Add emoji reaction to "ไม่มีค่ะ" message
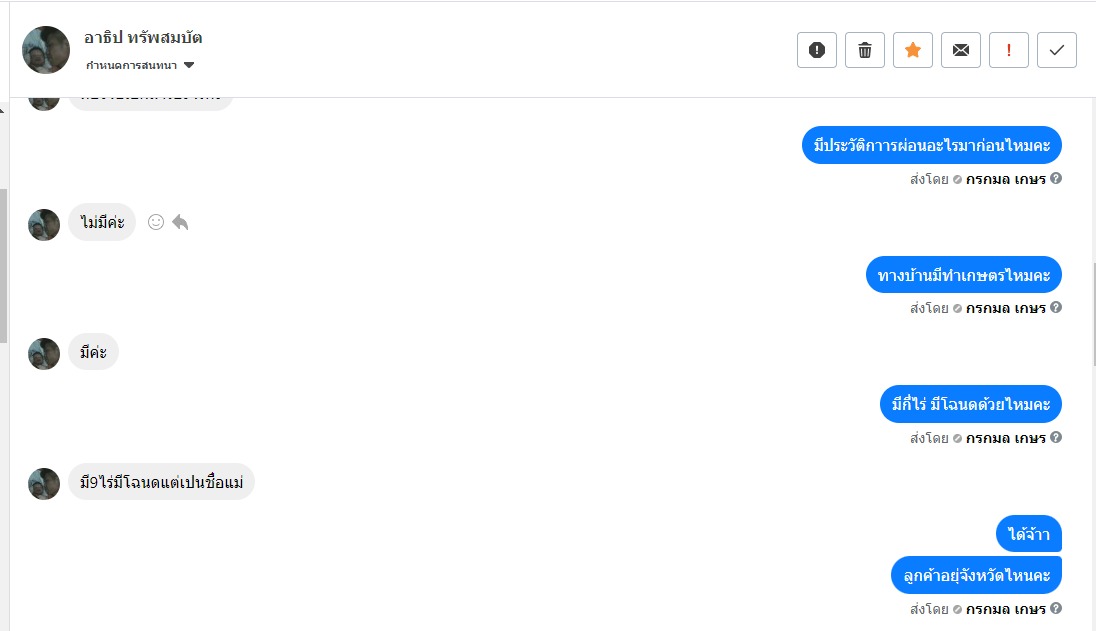 tap(156, 222)
